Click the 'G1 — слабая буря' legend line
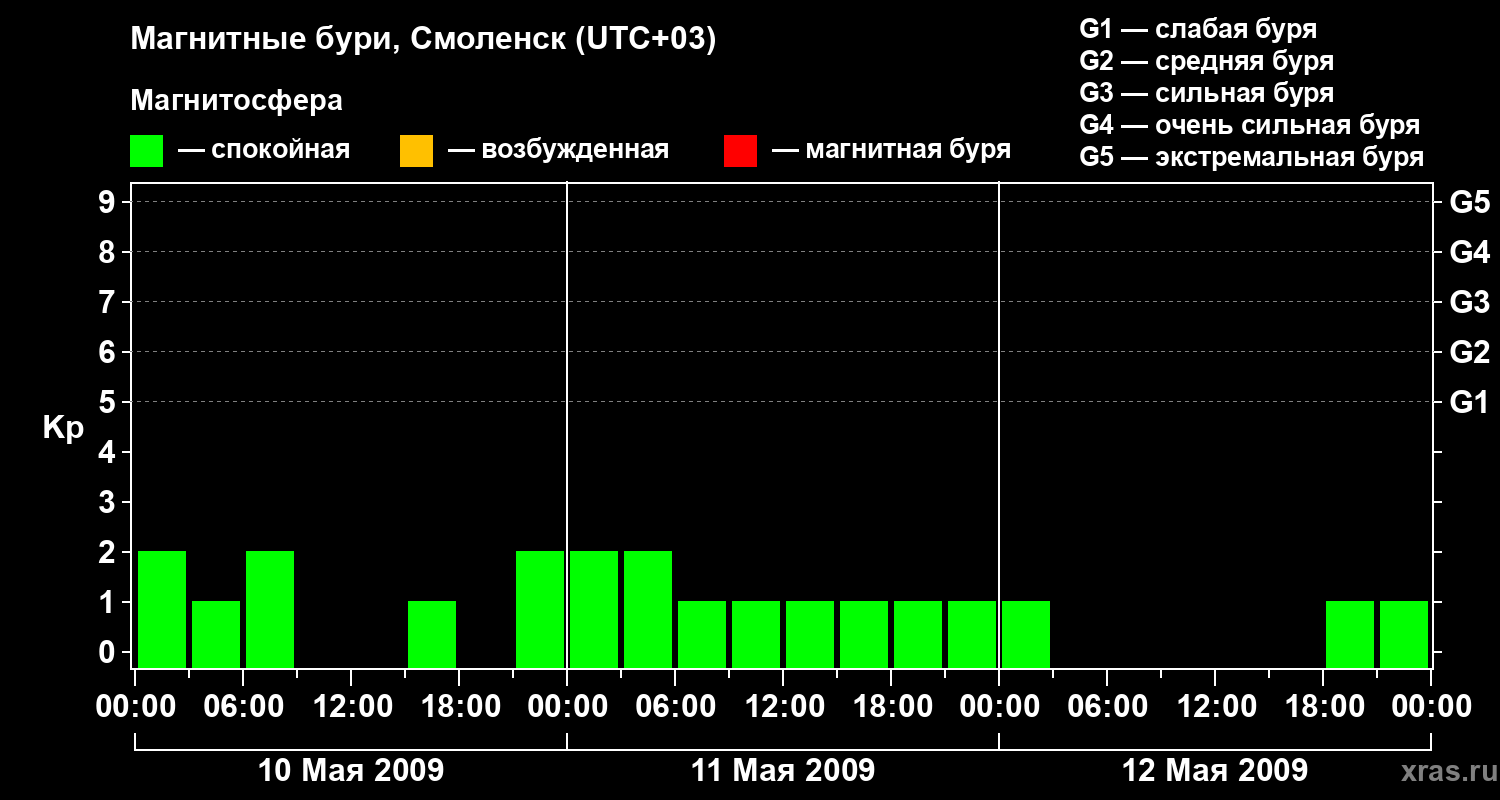Viewport: 1500px width, 800px height. (x=1198, y=29)
